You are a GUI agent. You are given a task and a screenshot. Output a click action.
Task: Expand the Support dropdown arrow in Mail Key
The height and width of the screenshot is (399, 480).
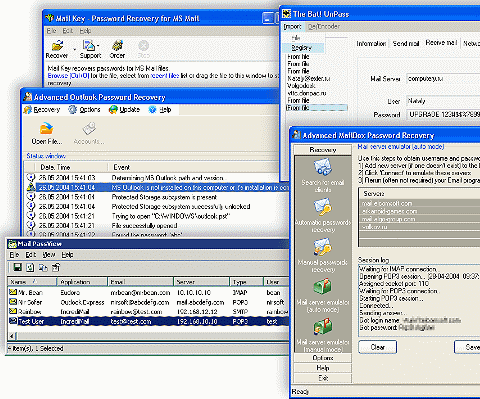pyautogui.click(x=98, y=45)
